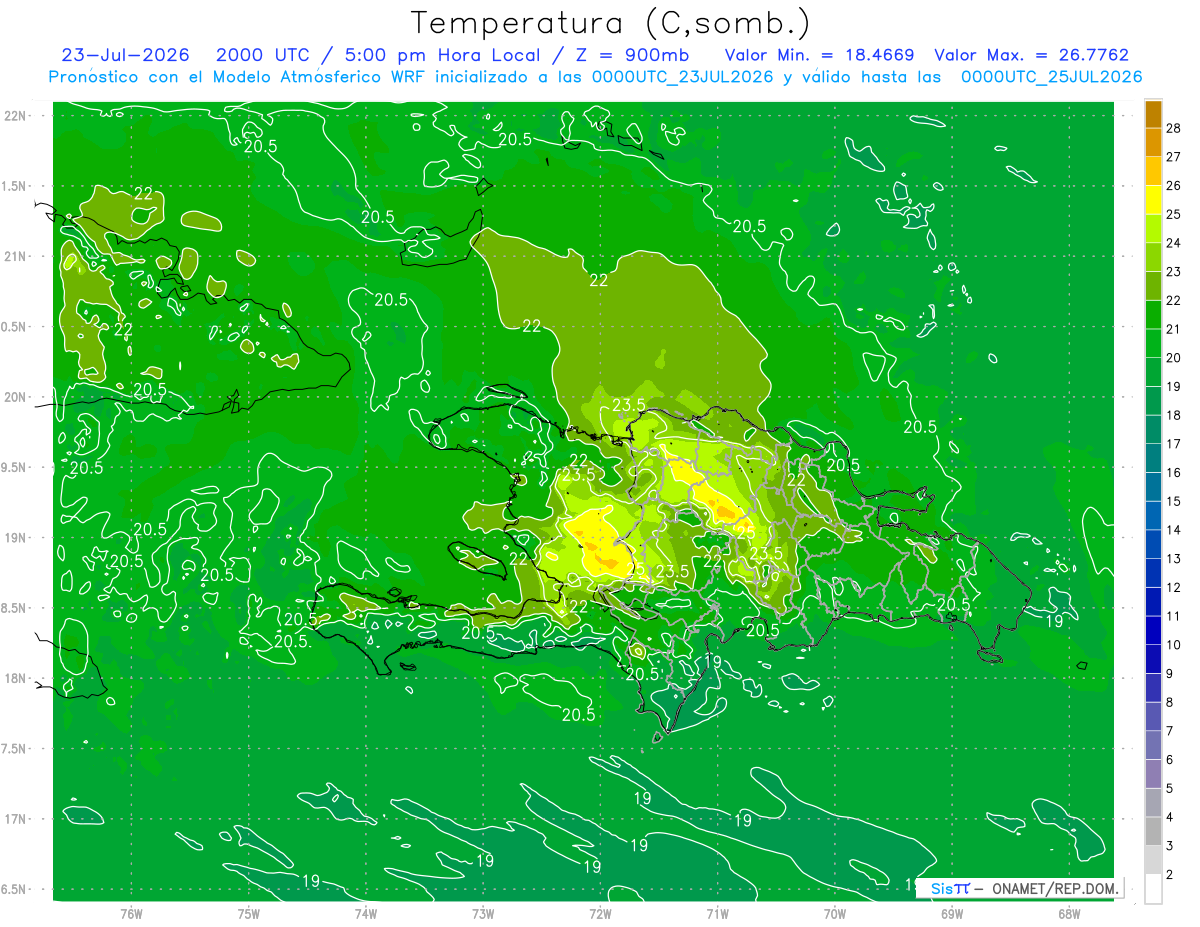Pick the blue colorbar swatch between 13 and 14

coord(1153,544)
